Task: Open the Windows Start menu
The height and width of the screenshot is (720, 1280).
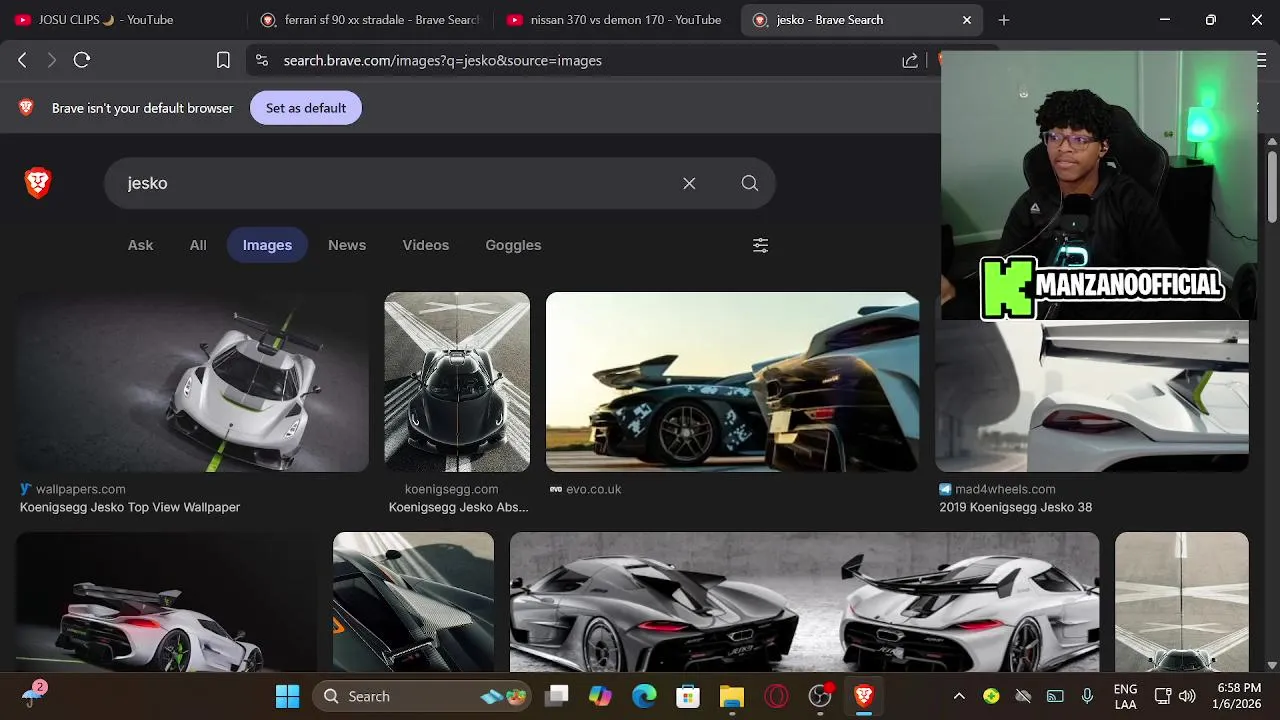Action: [x=287, y=696]
